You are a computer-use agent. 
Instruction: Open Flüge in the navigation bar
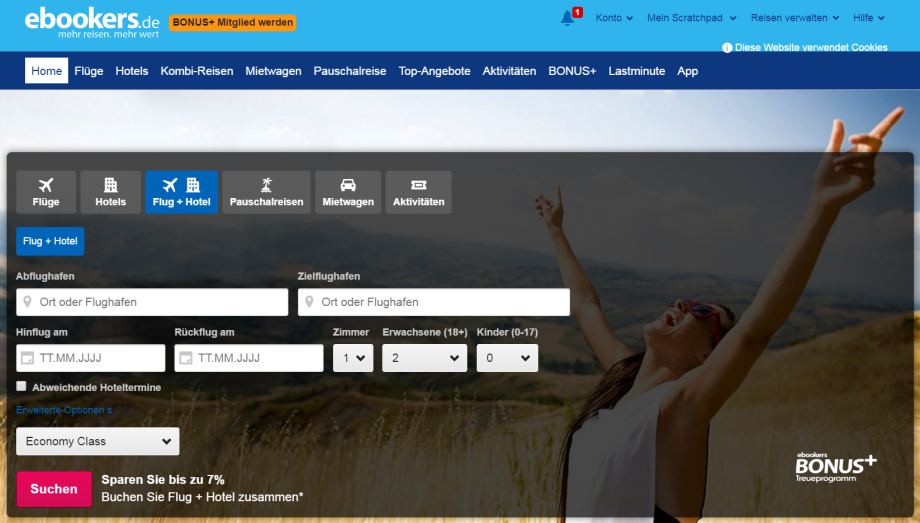tap(89, 71)
